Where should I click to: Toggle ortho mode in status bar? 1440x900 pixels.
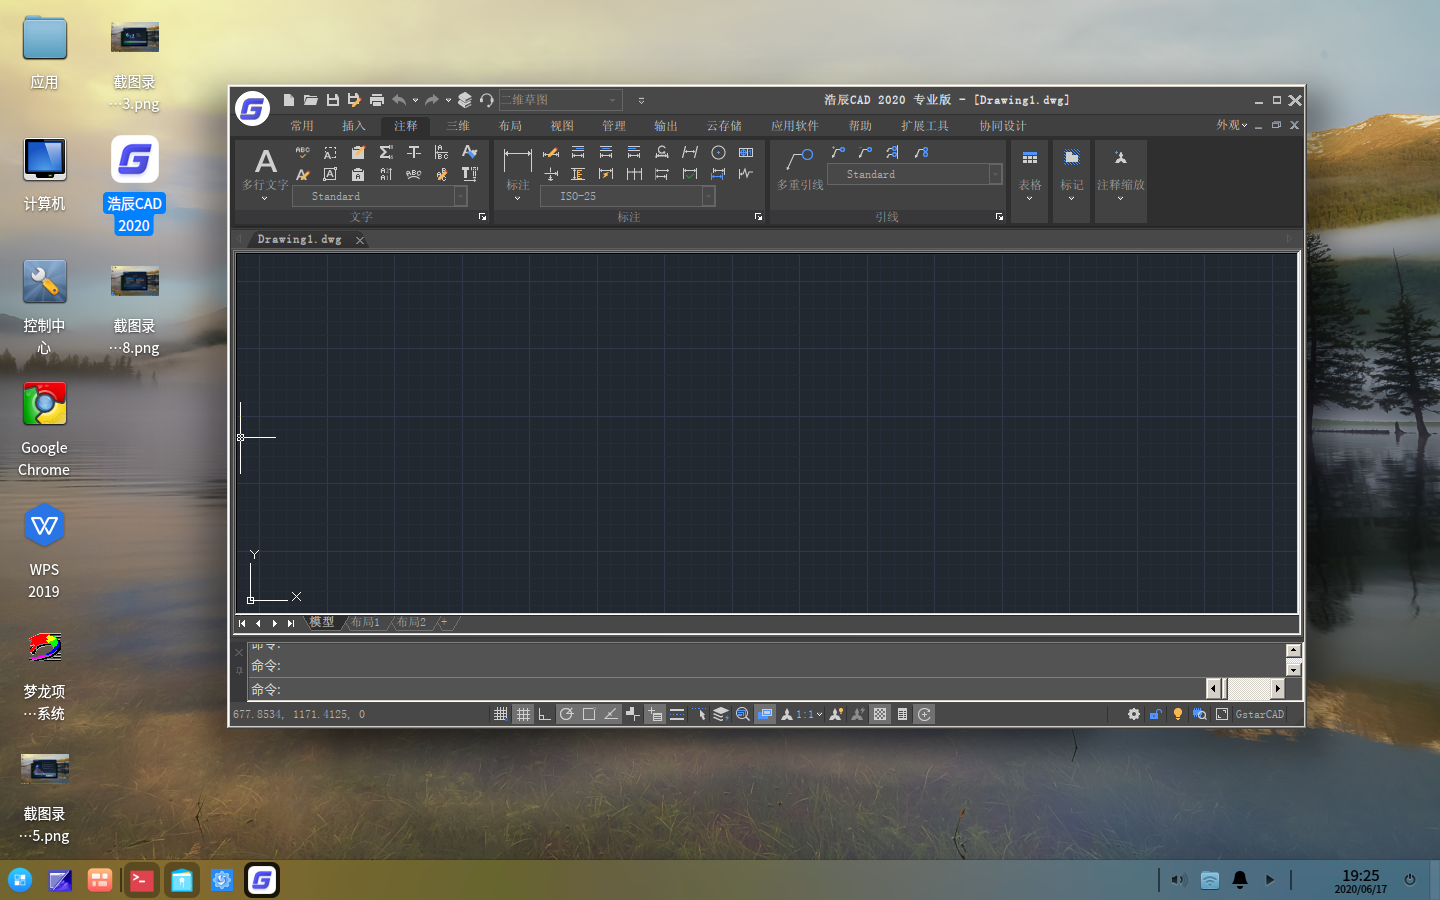(x=544, y=714)
